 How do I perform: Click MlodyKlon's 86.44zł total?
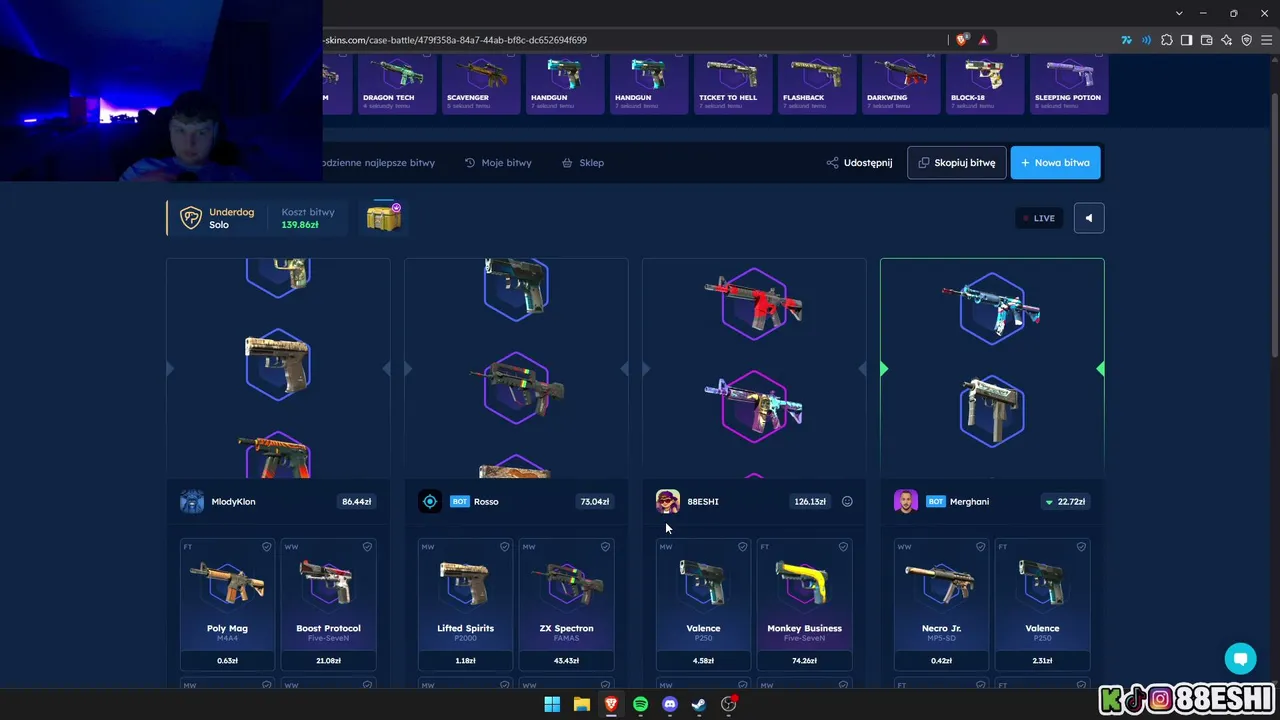pyautogui.click(x=356, y=501)
